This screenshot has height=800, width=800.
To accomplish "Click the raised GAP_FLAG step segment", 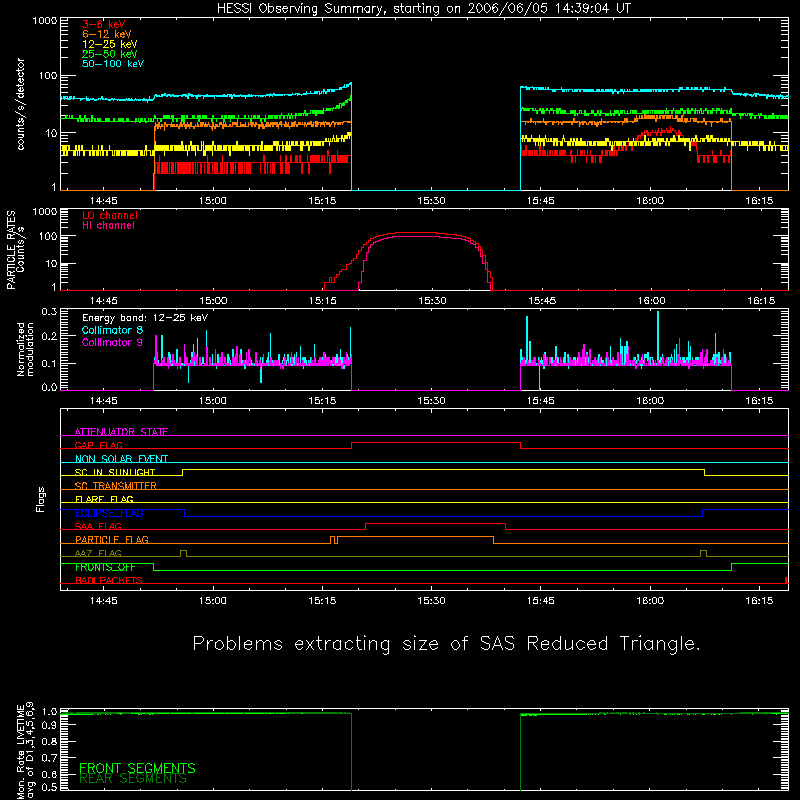I will tap(436, 443).
